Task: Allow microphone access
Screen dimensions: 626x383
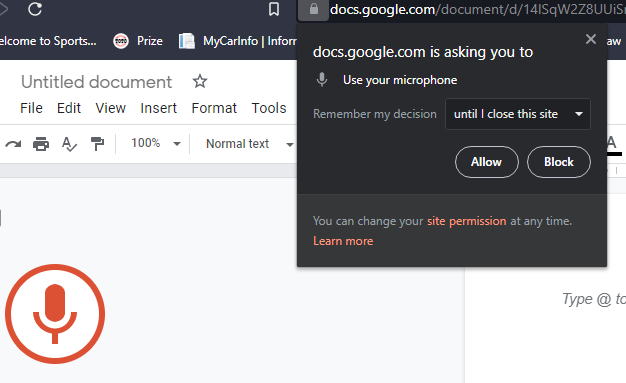Action: point(487,162)
